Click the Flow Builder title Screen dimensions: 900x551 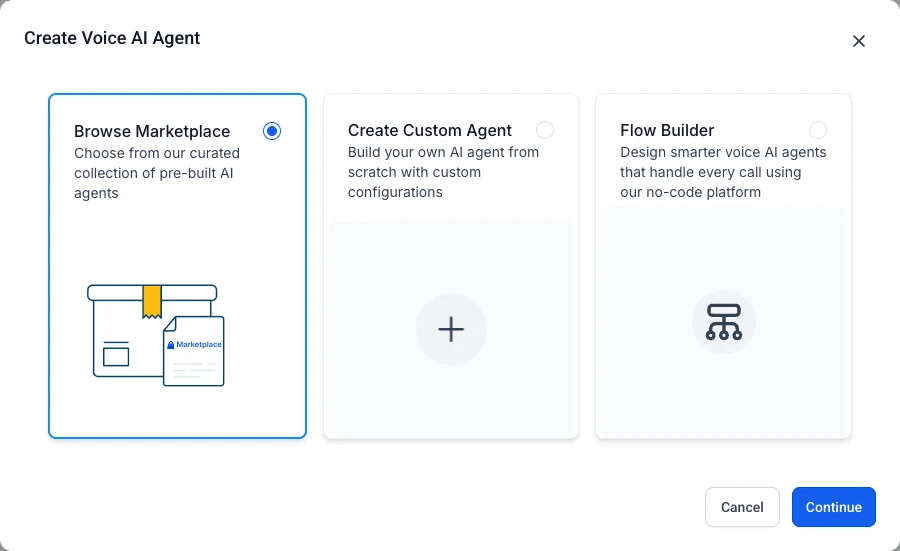pos(667,130)
